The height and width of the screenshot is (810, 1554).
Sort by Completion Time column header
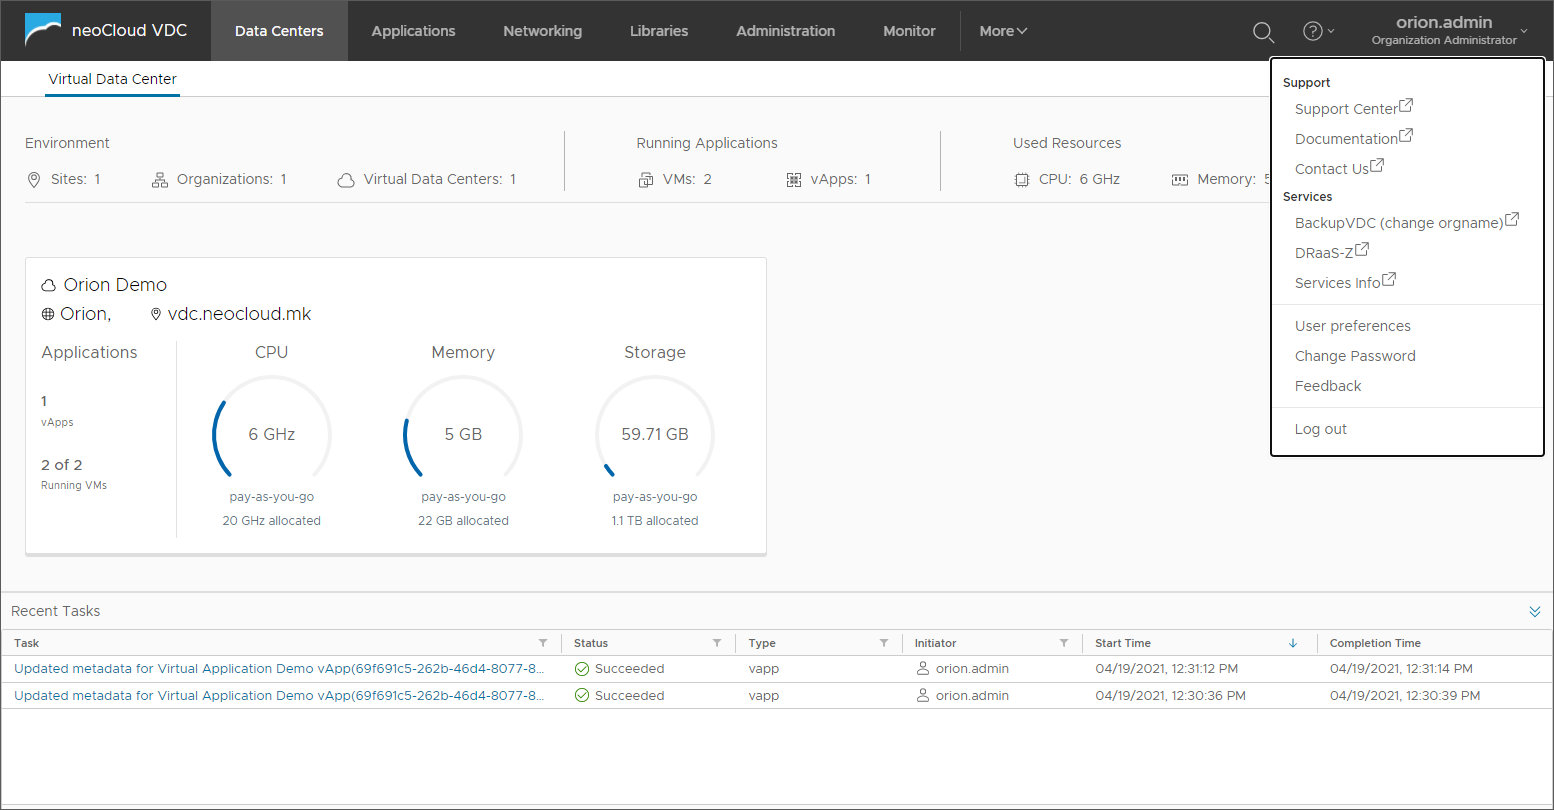pyautogui.click(x=1375, y=643)
